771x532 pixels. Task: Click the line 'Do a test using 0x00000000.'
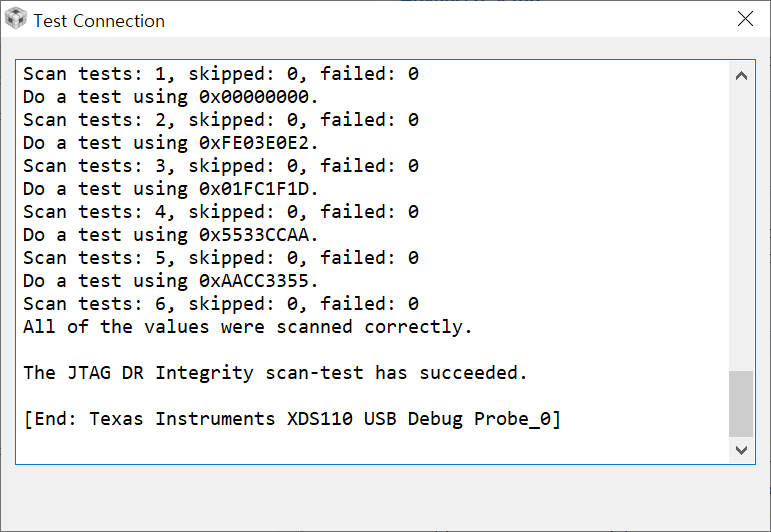(171, 97)
